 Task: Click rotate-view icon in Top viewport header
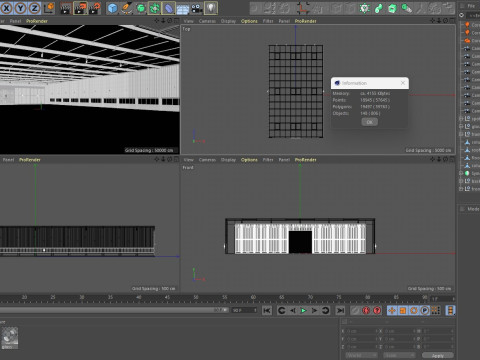(x=446, y=21)
